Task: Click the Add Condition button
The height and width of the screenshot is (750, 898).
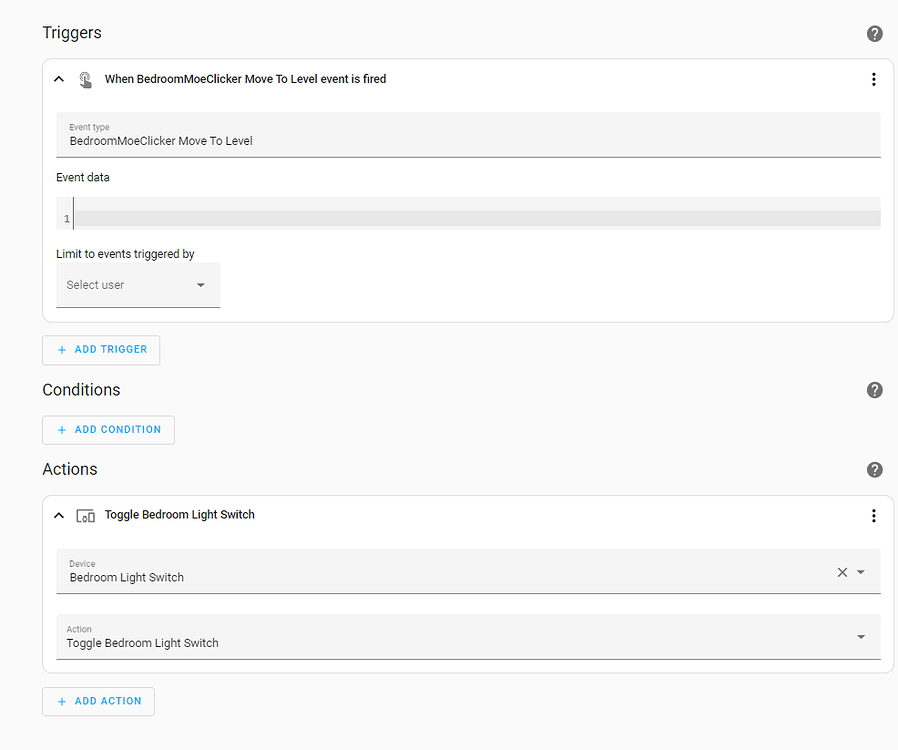Action: click(x=108, y=430)
